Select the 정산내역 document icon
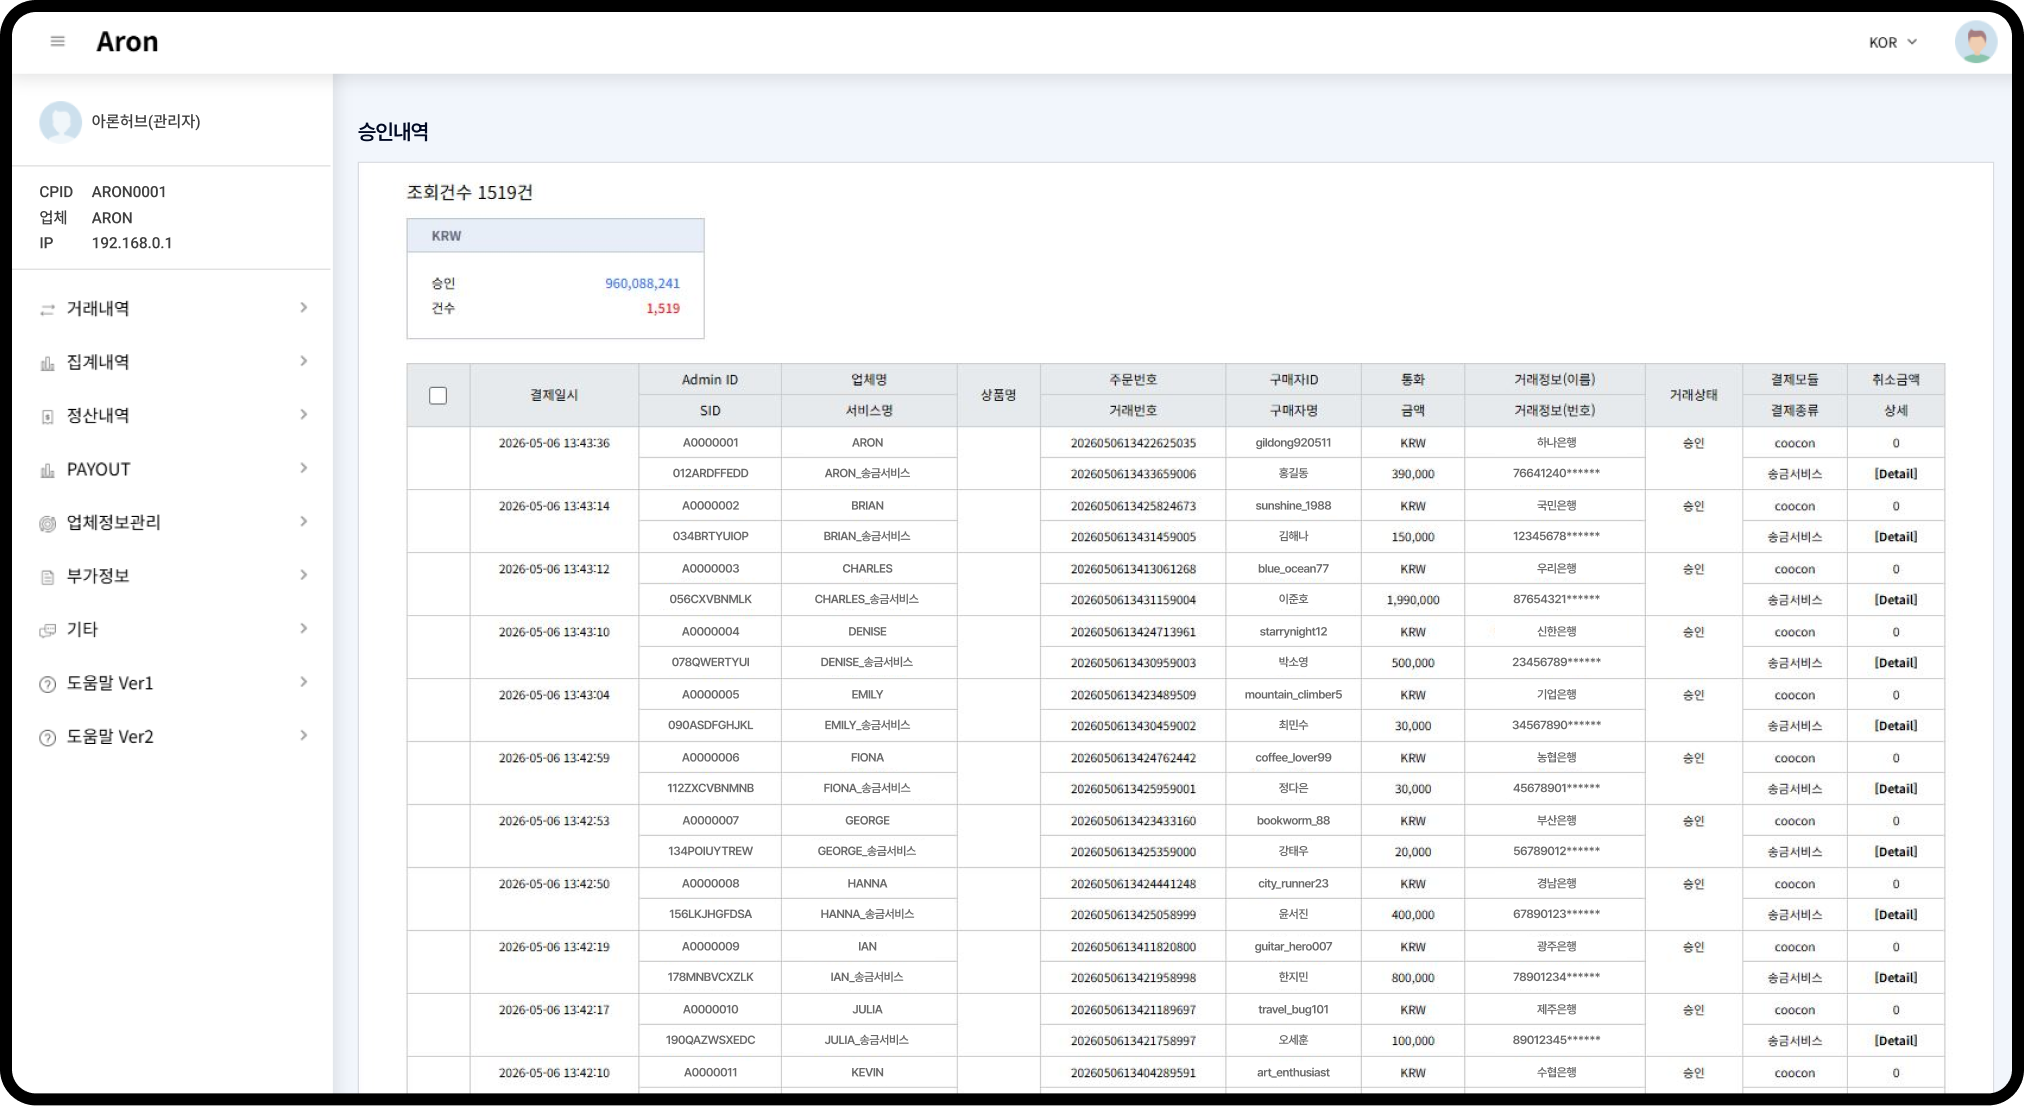 coord(47,416)
